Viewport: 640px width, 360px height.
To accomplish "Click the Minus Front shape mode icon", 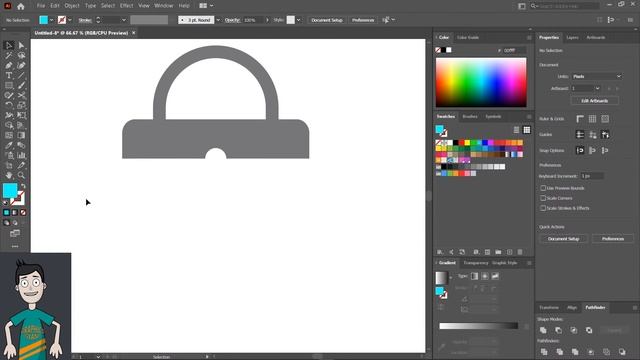I will point(558,330).
